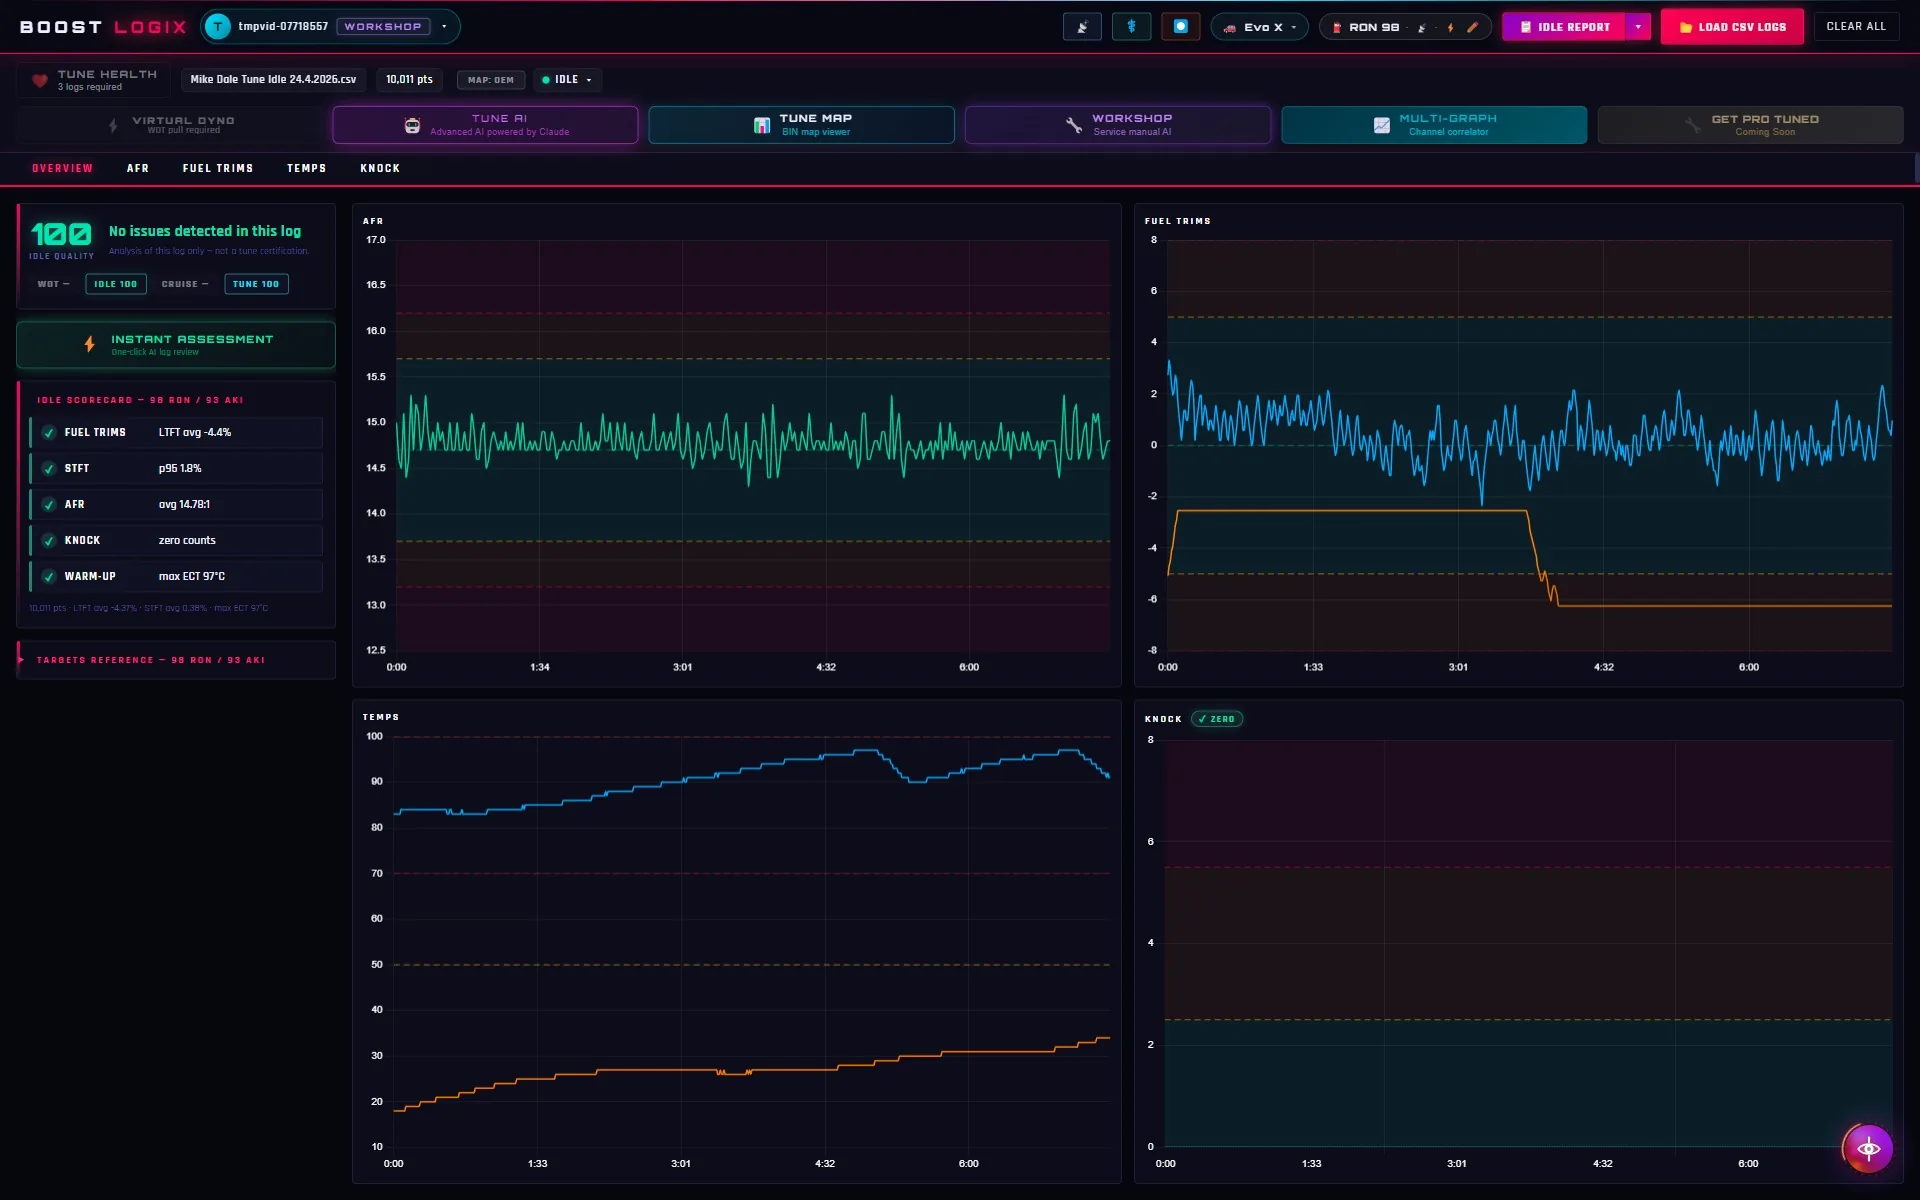Open the IDLE mode dropdown

click(x=567, y=80)
